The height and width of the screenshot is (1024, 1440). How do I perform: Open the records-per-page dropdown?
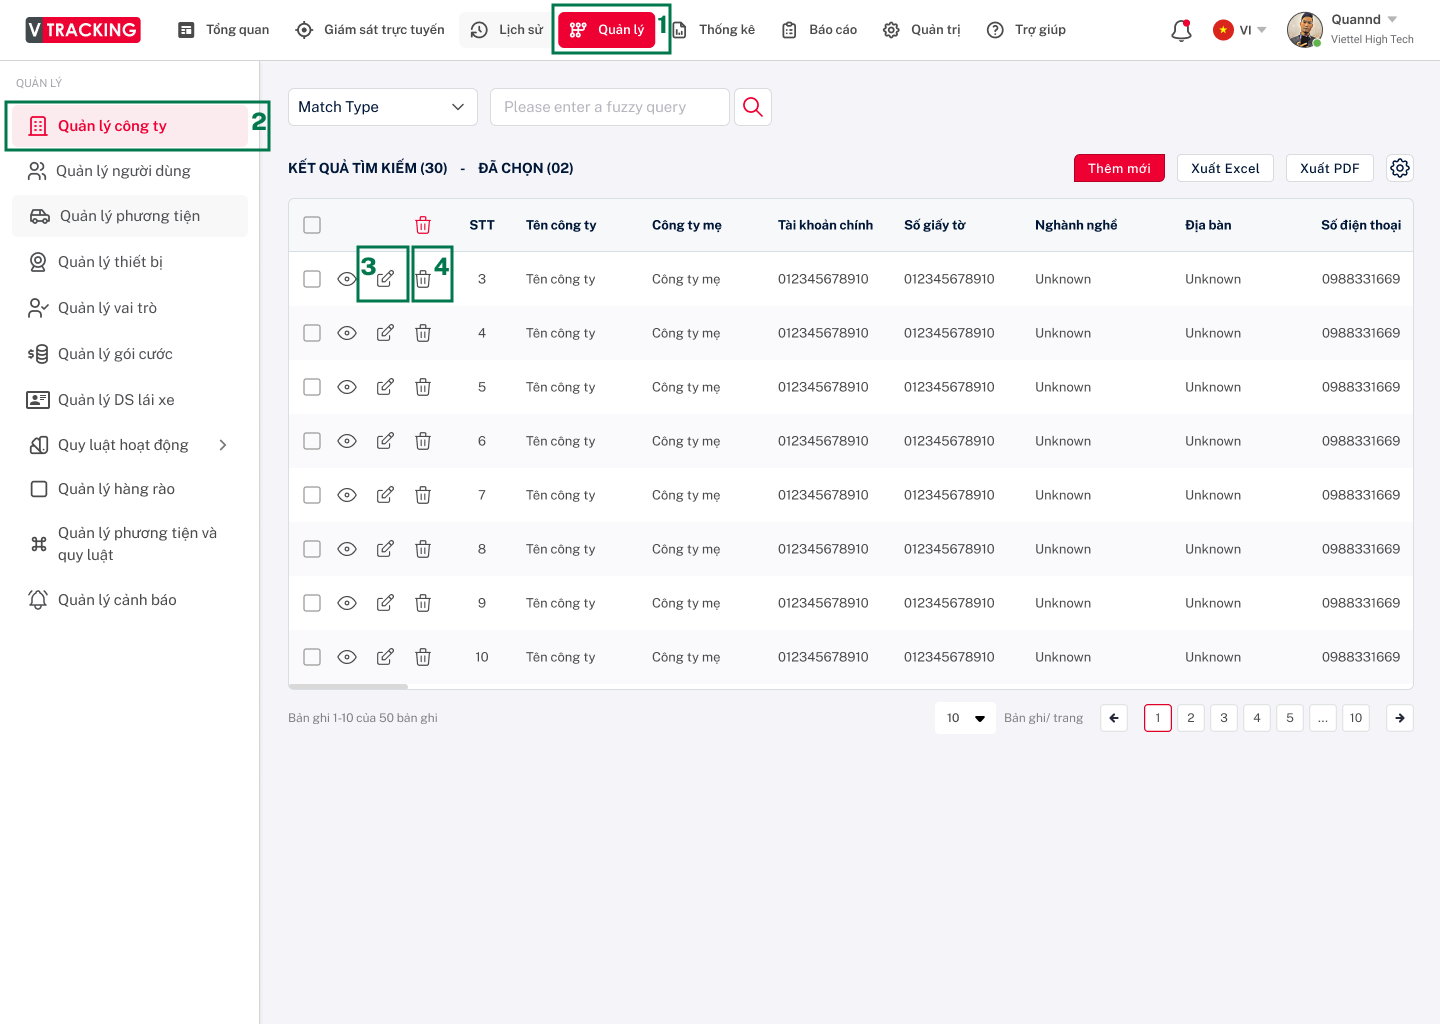(x=965, y=718)
